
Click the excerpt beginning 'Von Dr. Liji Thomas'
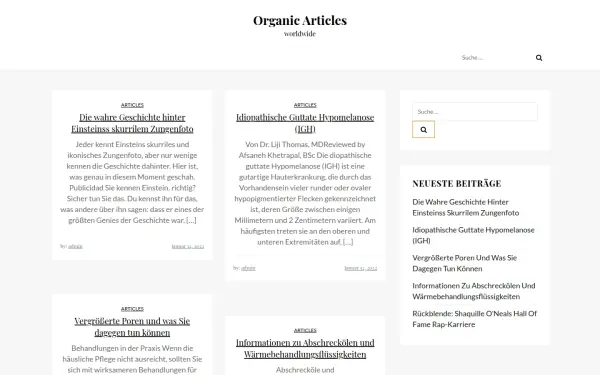(305, 193)
